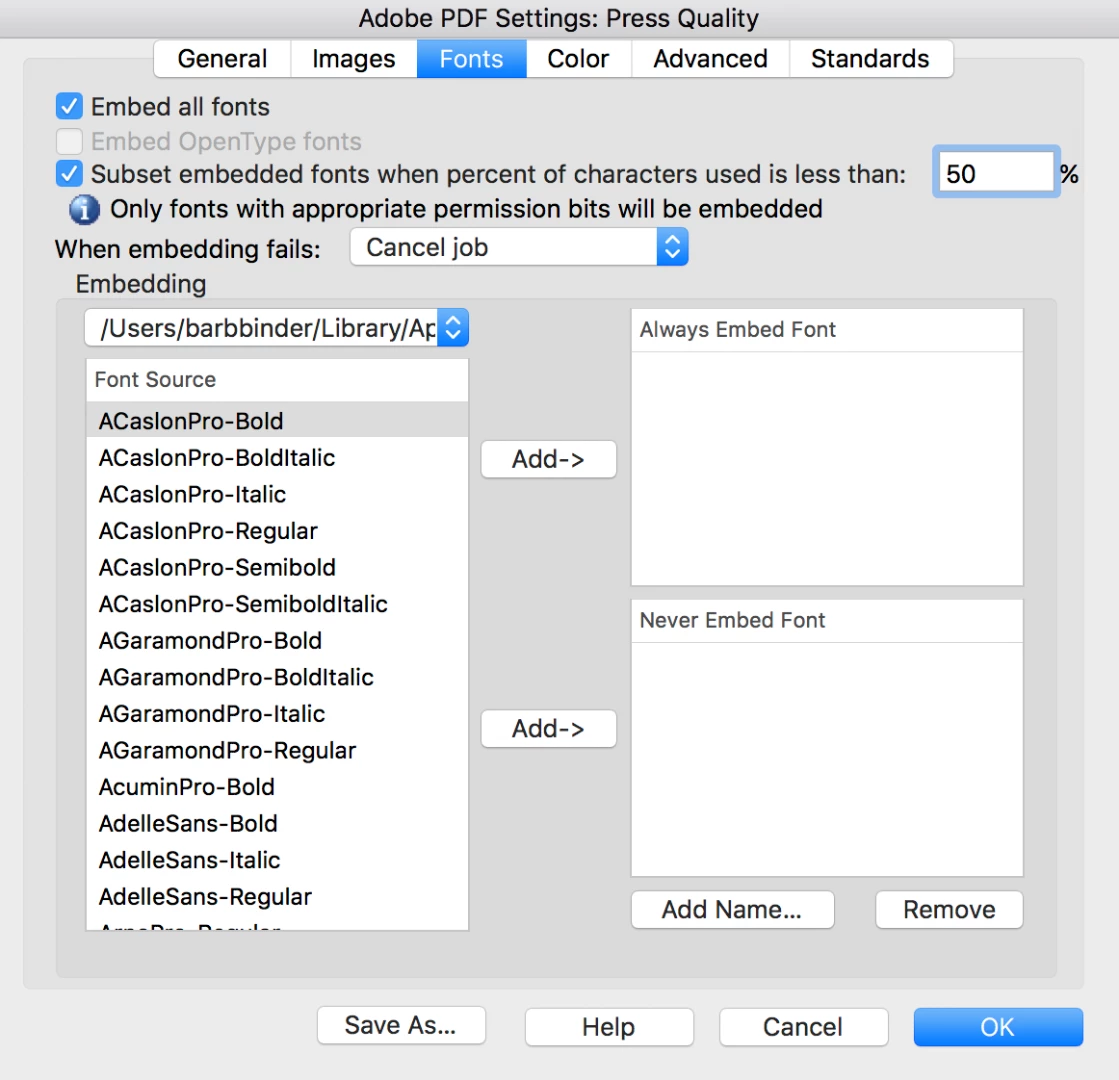
Task: Select AGaramondPro-Bold font
Action: point(277,640)
